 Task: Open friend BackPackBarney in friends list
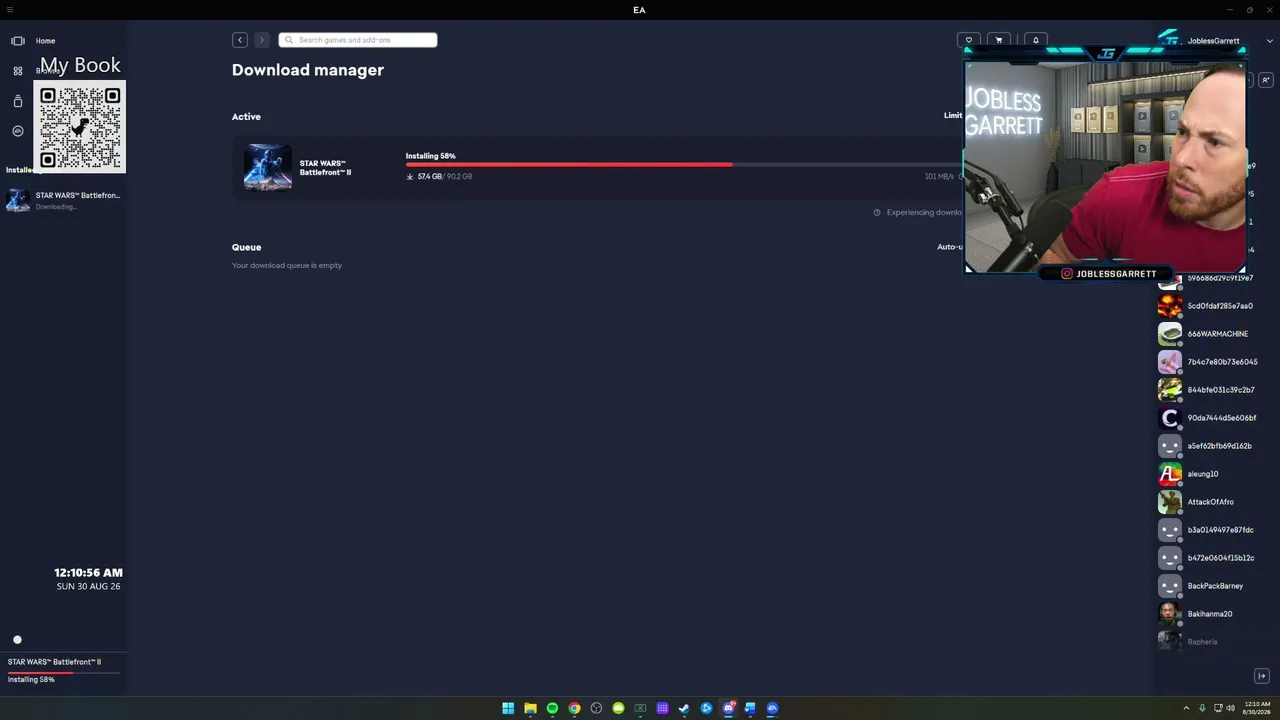(x=1208, y=586)
